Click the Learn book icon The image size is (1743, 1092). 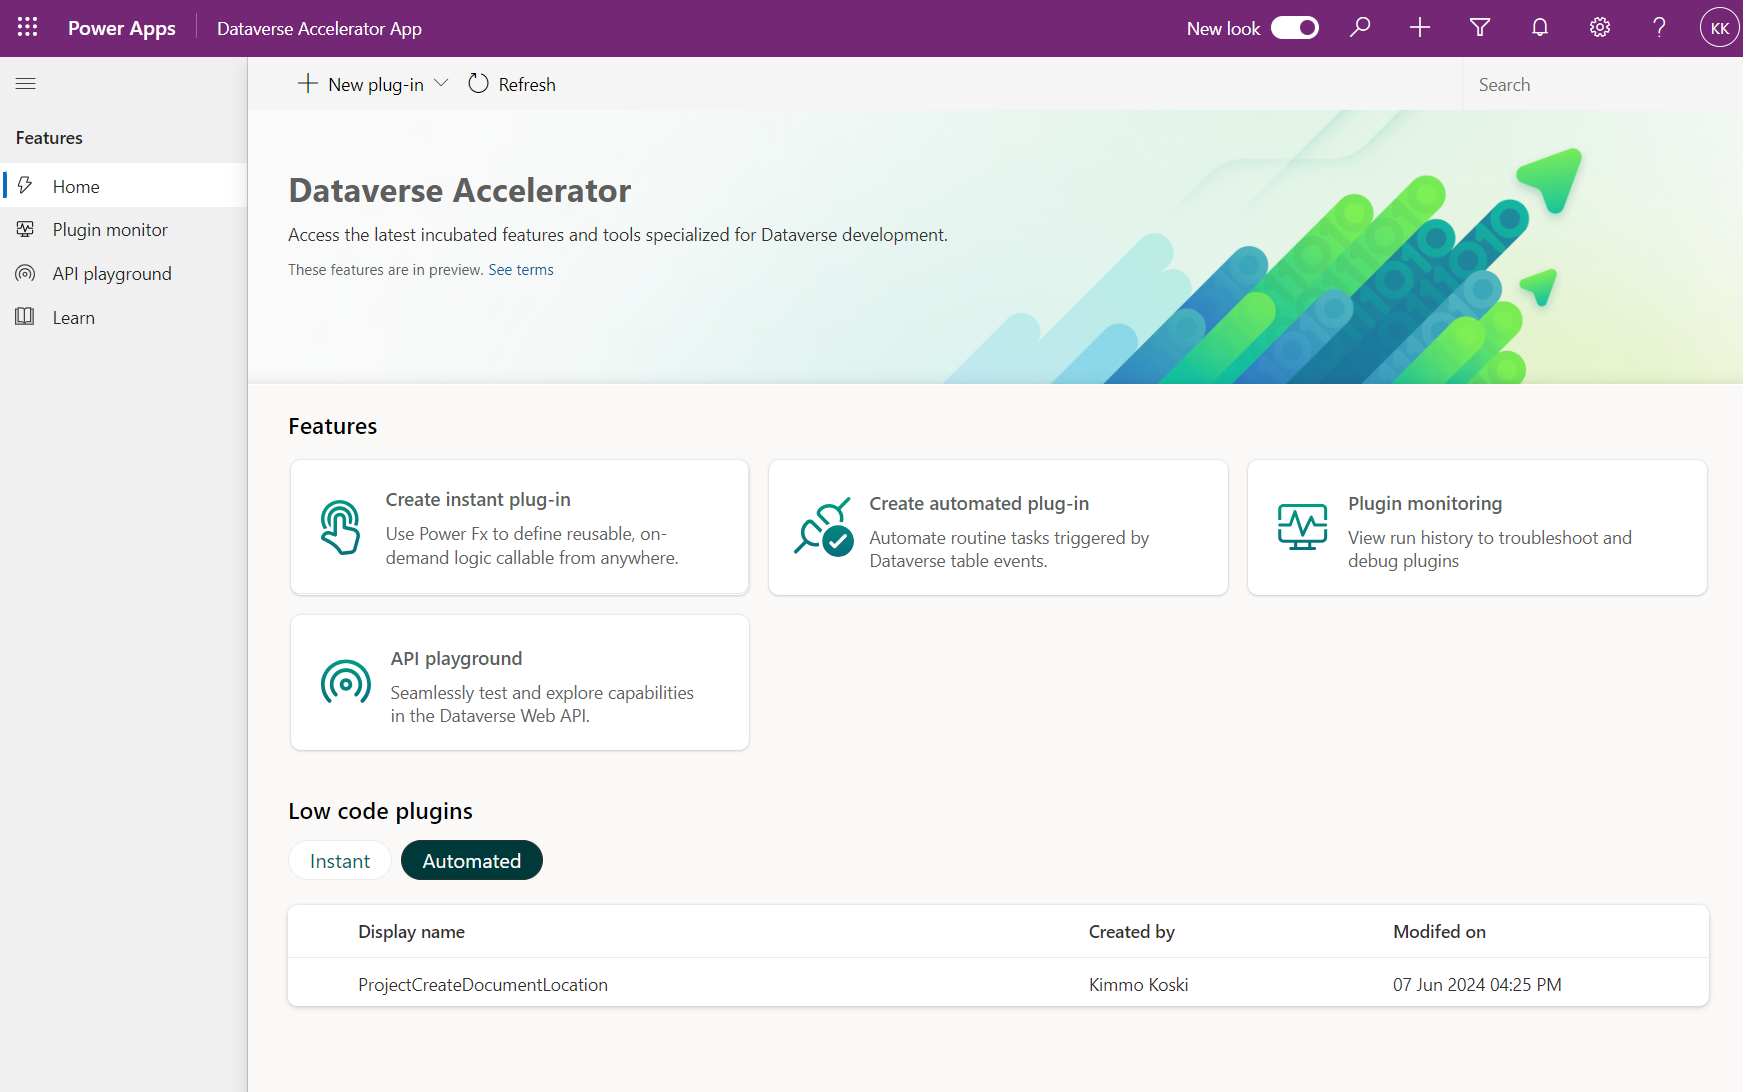click(25, 318)
